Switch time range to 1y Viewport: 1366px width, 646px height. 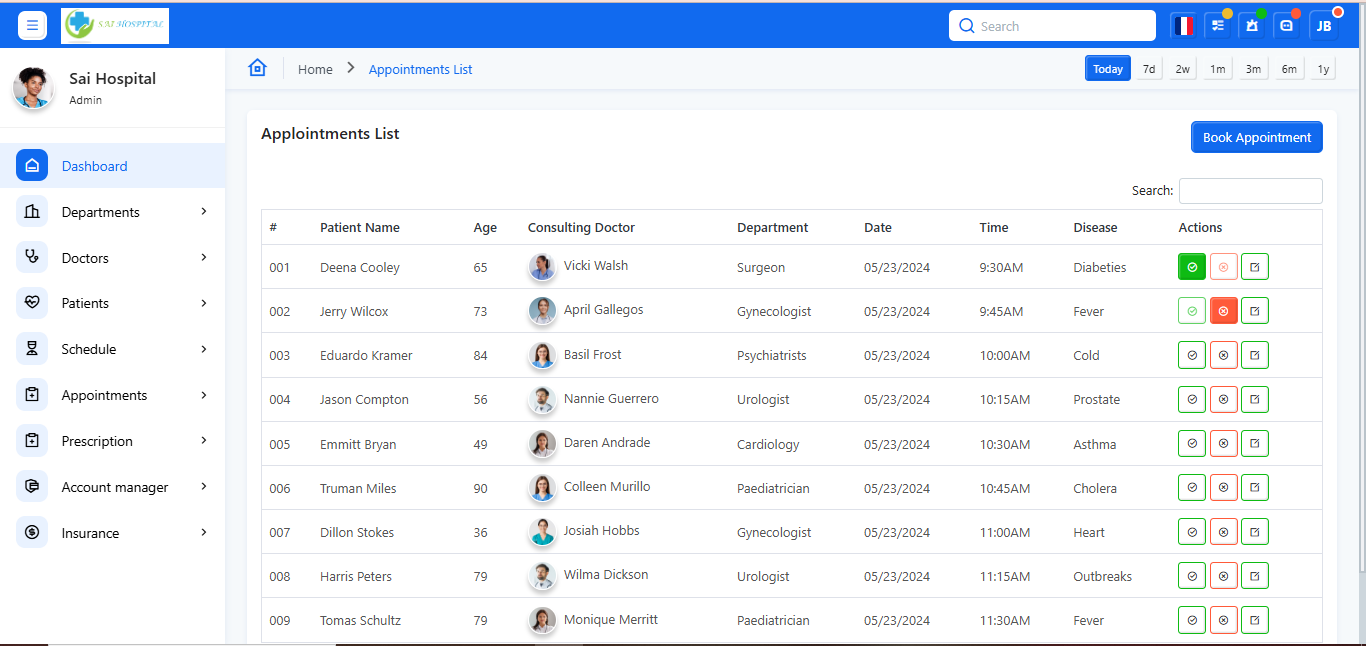point(1323,69)
